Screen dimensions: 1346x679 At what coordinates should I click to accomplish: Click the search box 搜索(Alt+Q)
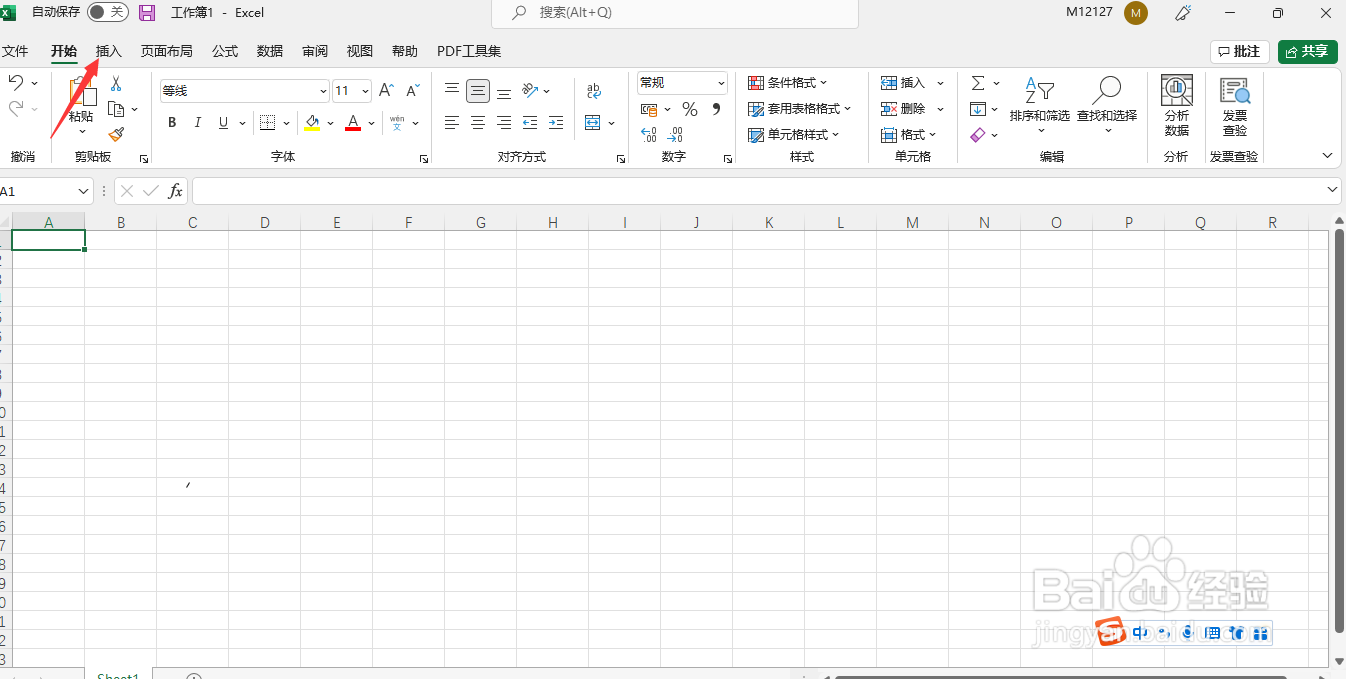coord(675,13)
